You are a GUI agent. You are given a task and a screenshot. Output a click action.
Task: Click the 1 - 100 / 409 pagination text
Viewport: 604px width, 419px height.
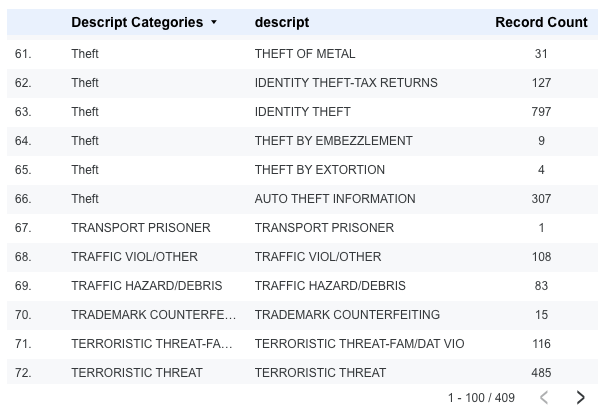481,398
